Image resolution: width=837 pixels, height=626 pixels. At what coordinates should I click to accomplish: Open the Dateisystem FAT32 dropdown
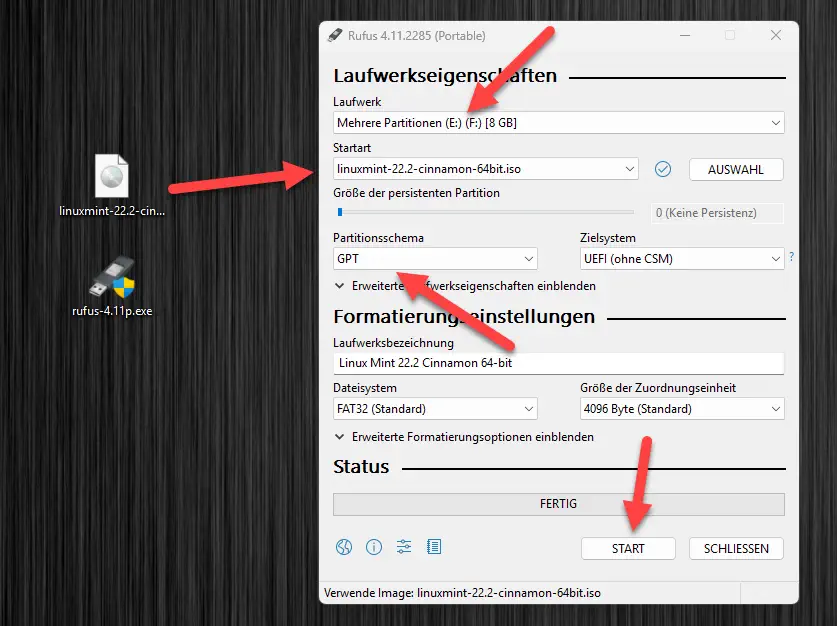click(x=435, y=409)
